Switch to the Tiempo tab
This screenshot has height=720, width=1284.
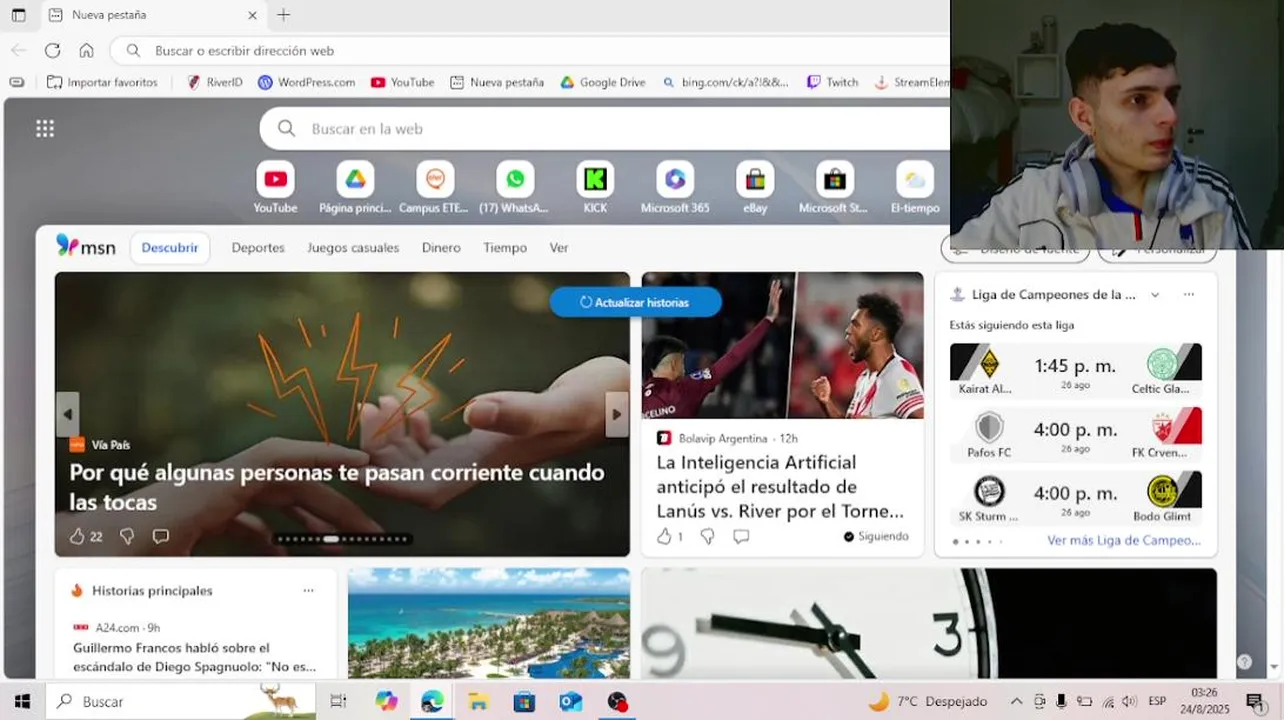click(x=505, y=248)
